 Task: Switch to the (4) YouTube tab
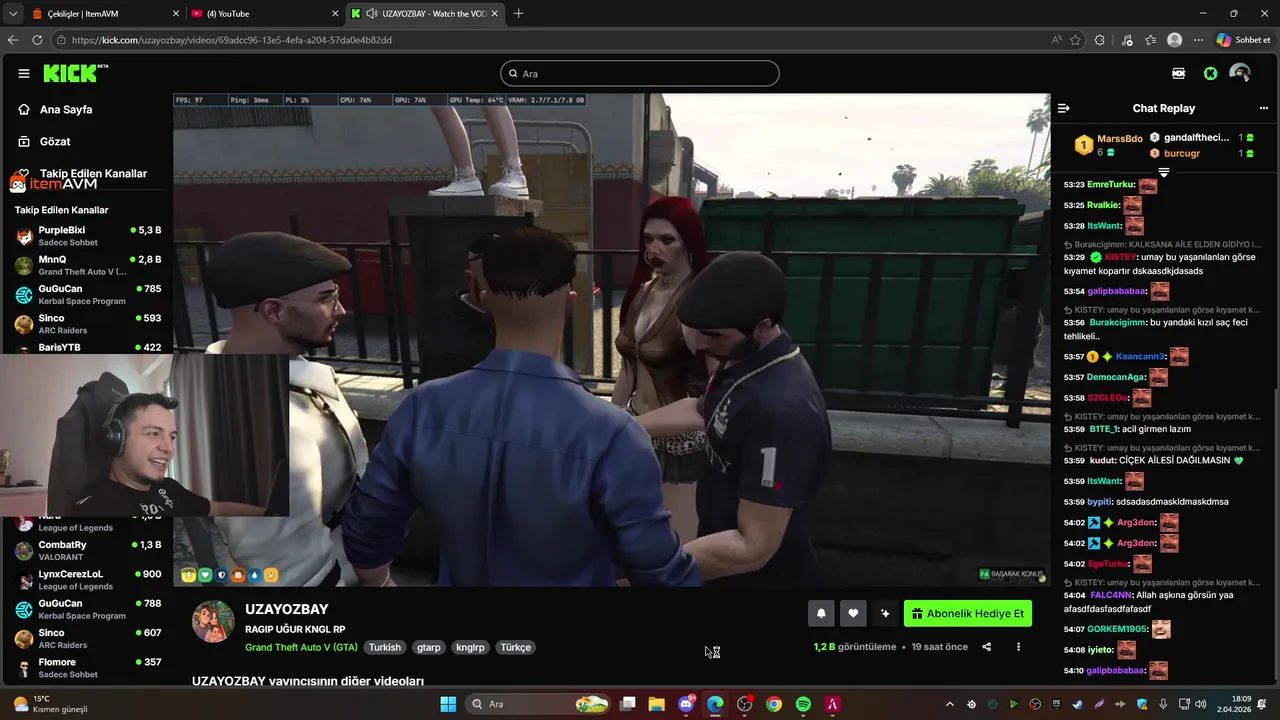(x=265, y=13)
